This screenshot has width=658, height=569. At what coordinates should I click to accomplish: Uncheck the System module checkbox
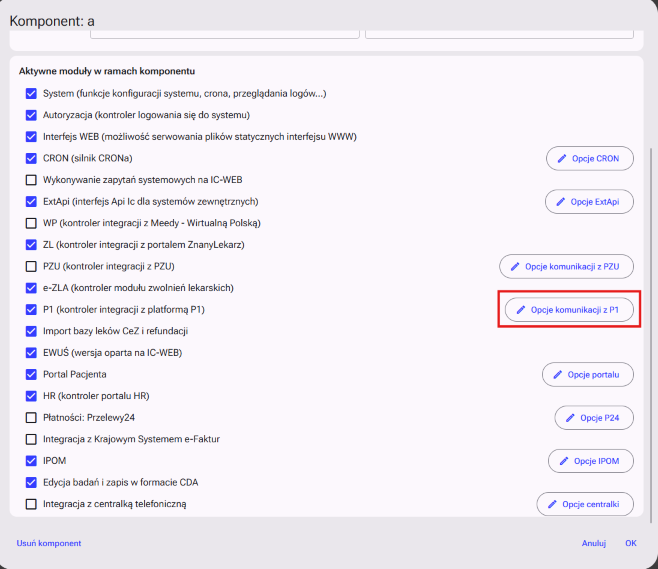31,93
